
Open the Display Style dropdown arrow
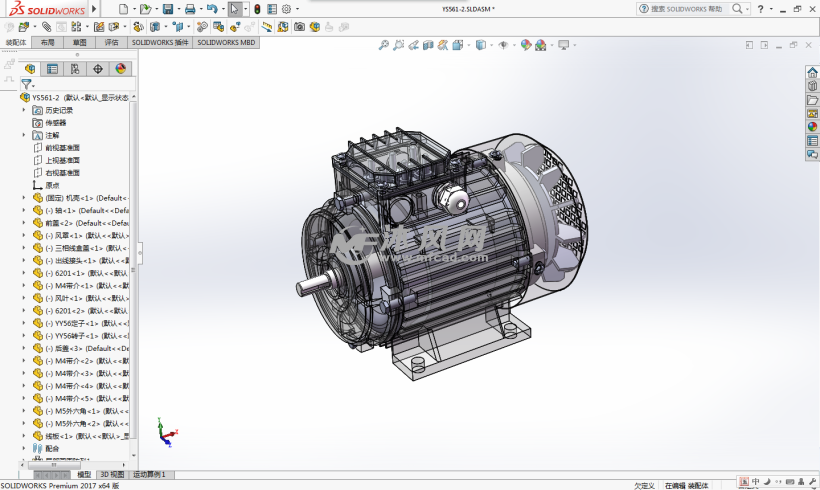pos(490,45)
